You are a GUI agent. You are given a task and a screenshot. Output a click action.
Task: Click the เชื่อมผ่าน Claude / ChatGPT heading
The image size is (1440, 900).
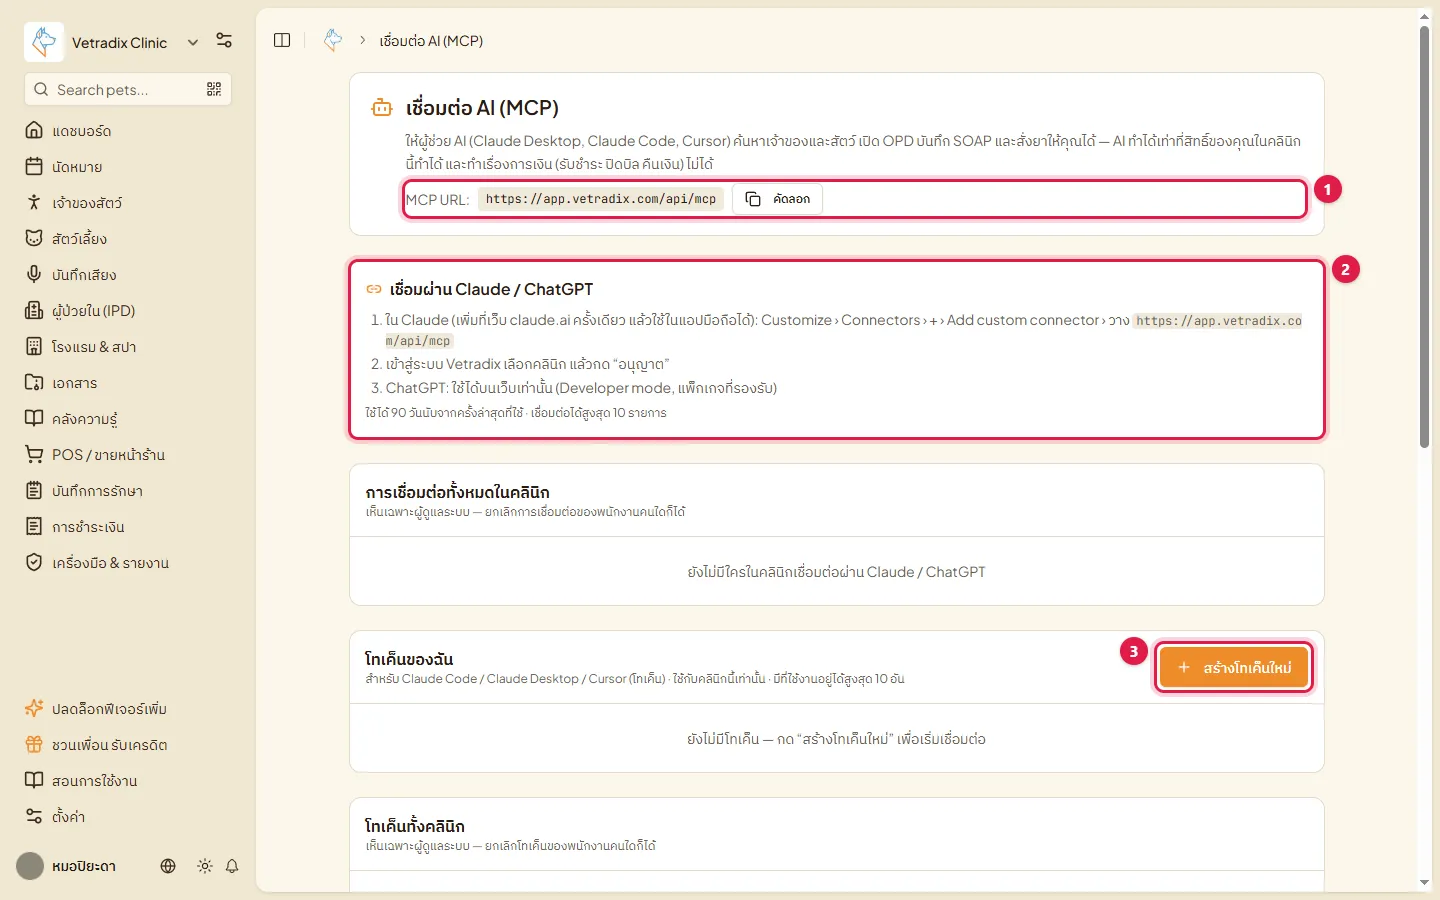[491, 289]
